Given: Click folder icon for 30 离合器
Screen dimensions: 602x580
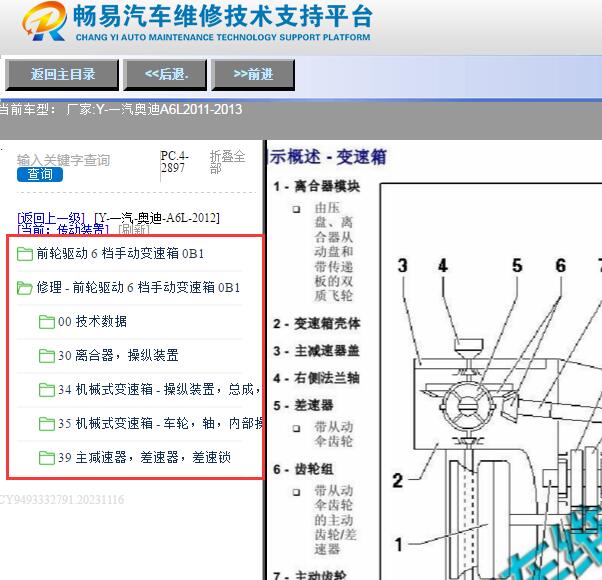Looking at the screenshot, I should (47, 355).
